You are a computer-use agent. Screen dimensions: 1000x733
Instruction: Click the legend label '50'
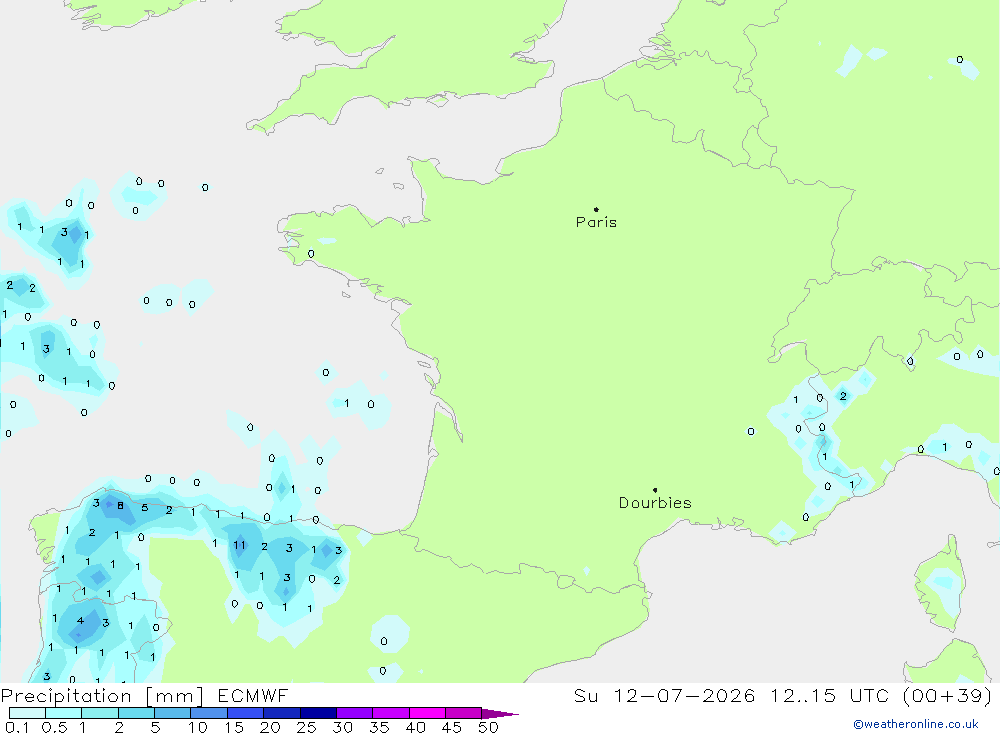click(x=488, y=727)
